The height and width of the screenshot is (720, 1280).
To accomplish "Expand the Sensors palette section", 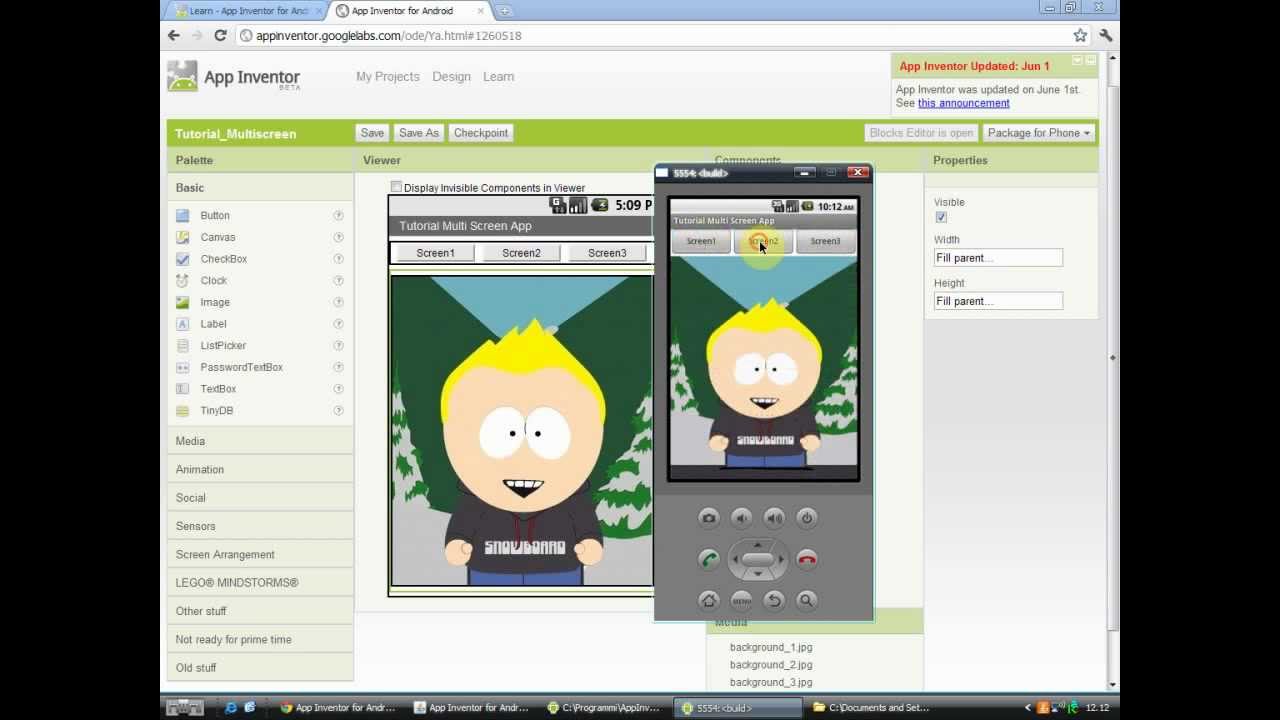I will pyautogui.click(x=260, y=526).
